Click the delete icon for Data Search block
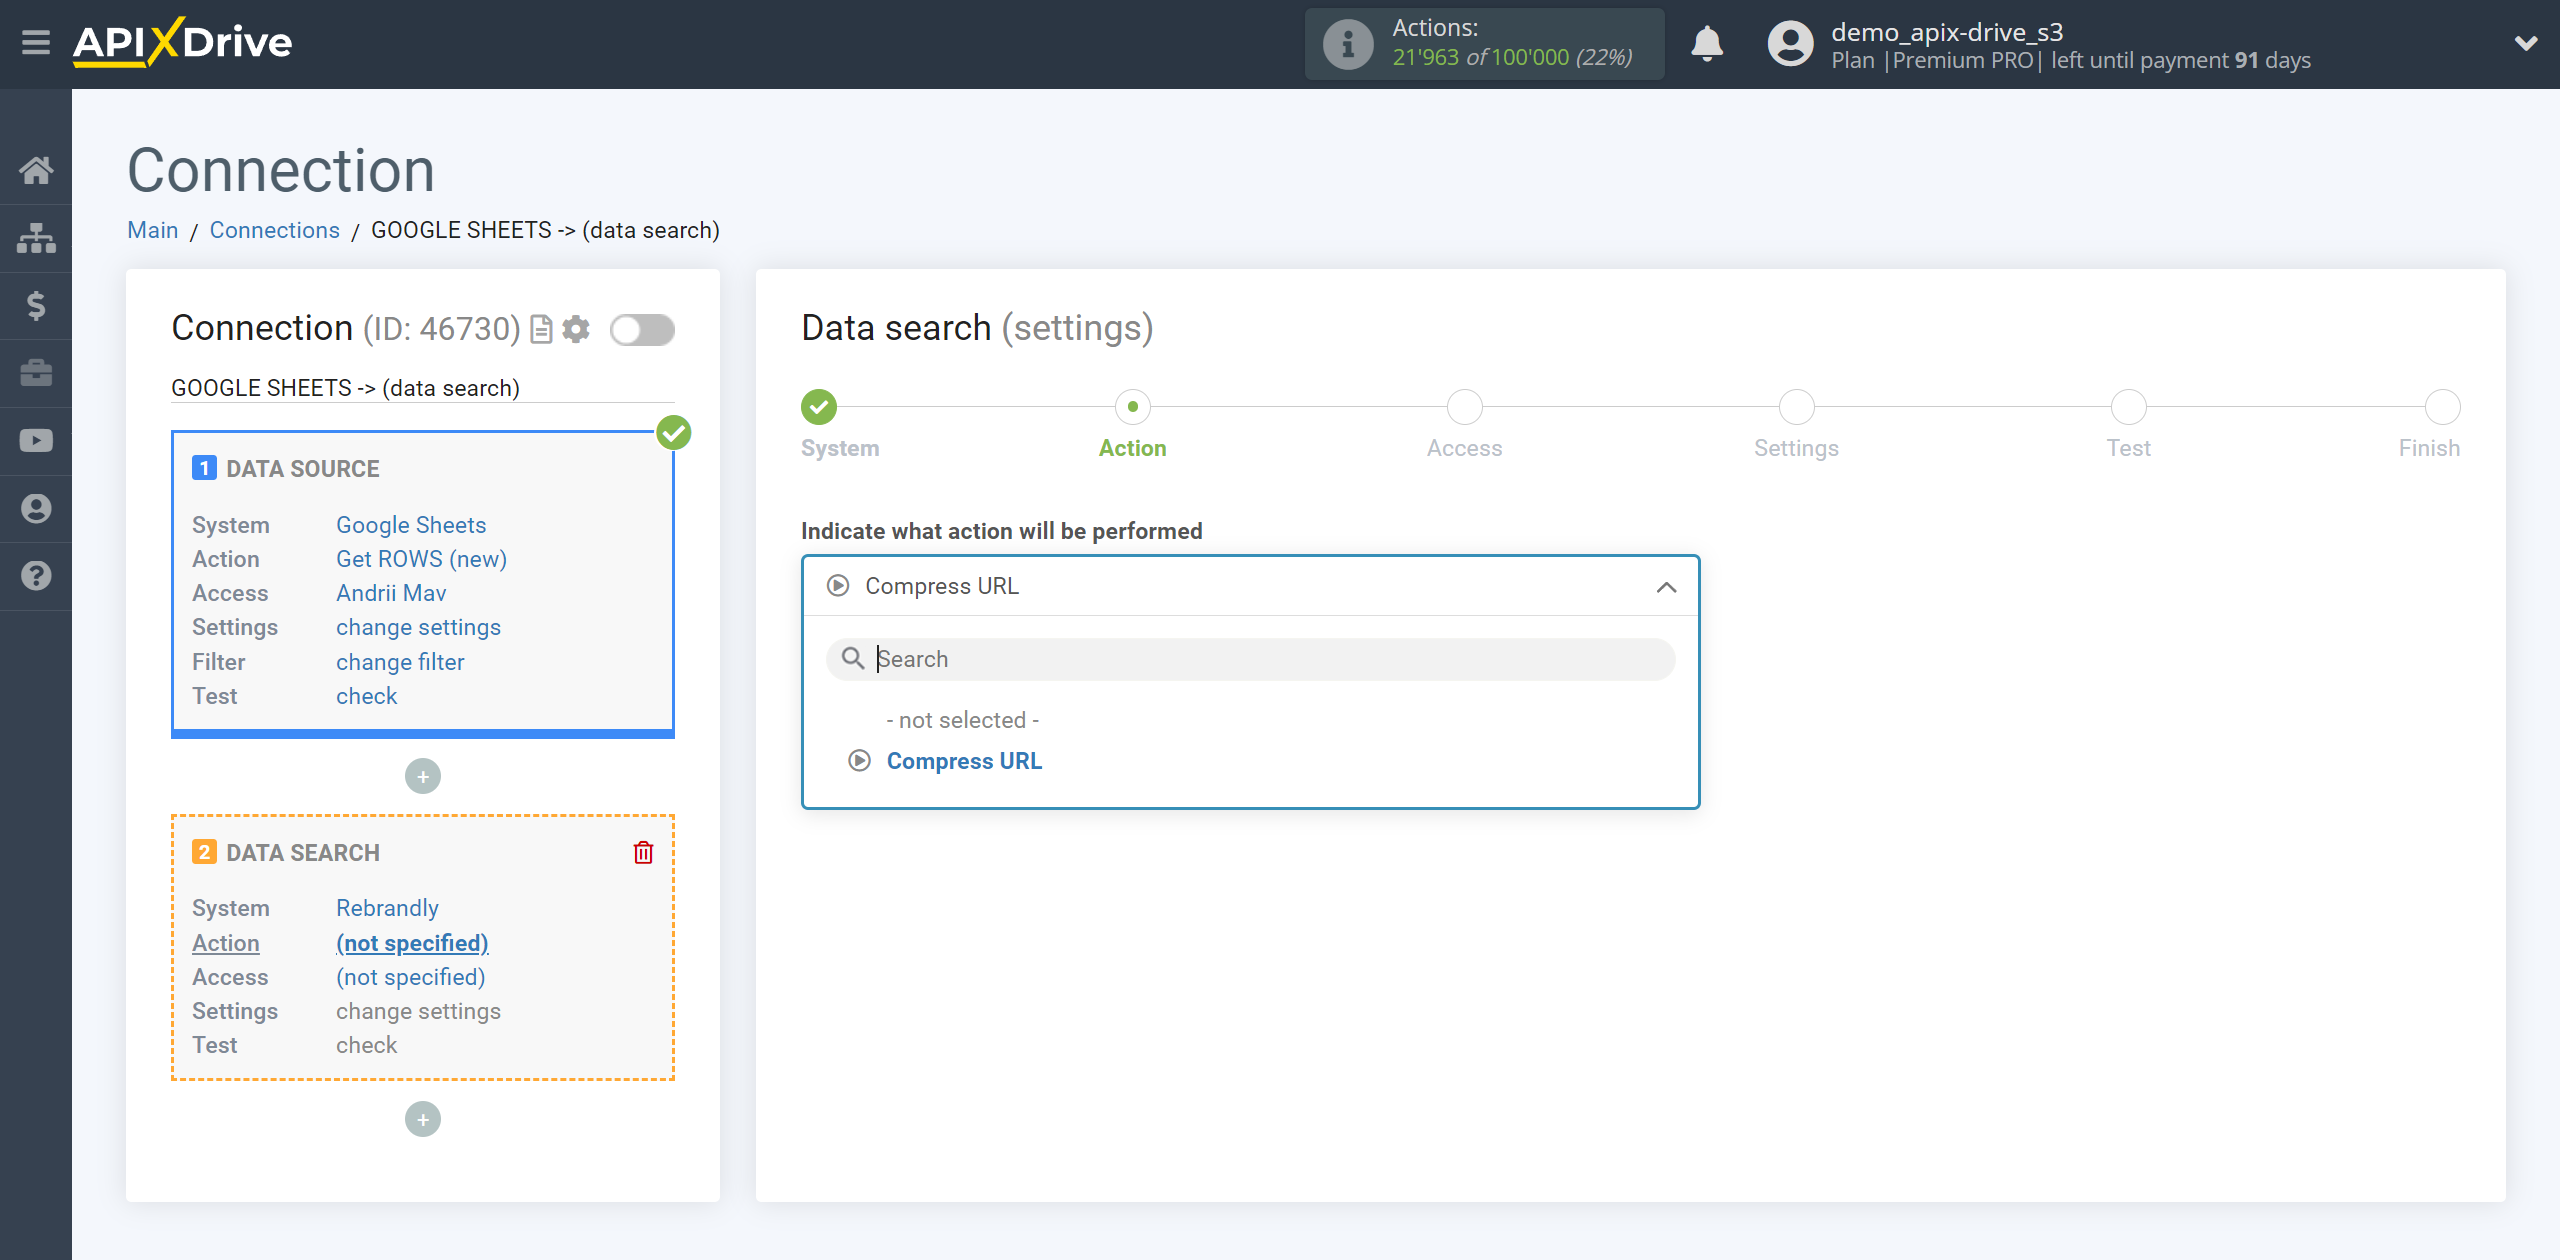2560x1260 pixels. [x=643, y=852]
